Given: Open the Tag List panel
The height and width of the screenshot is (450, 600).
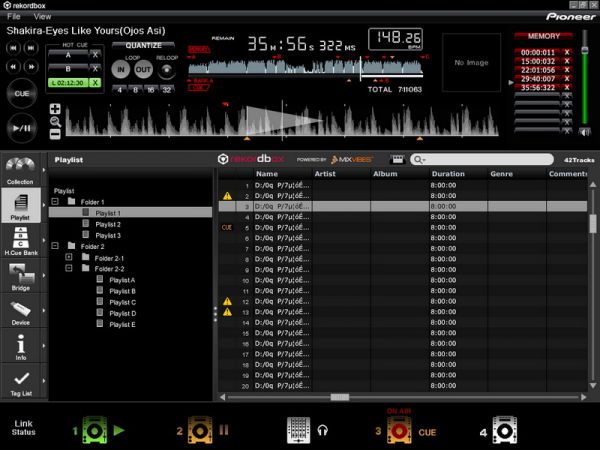Looking at the screenshot, I should pyautogui.click(x=21, y=382).
